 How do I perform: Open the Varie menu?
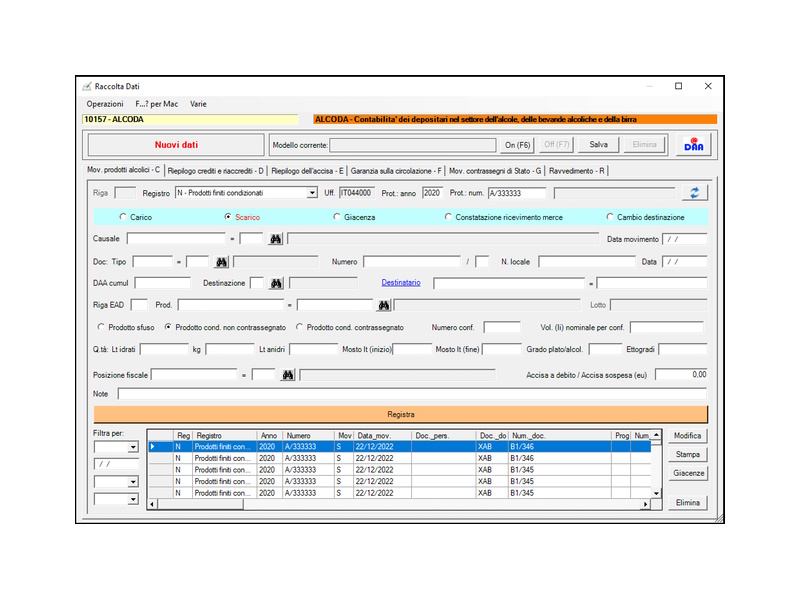(x=198, y=104)
